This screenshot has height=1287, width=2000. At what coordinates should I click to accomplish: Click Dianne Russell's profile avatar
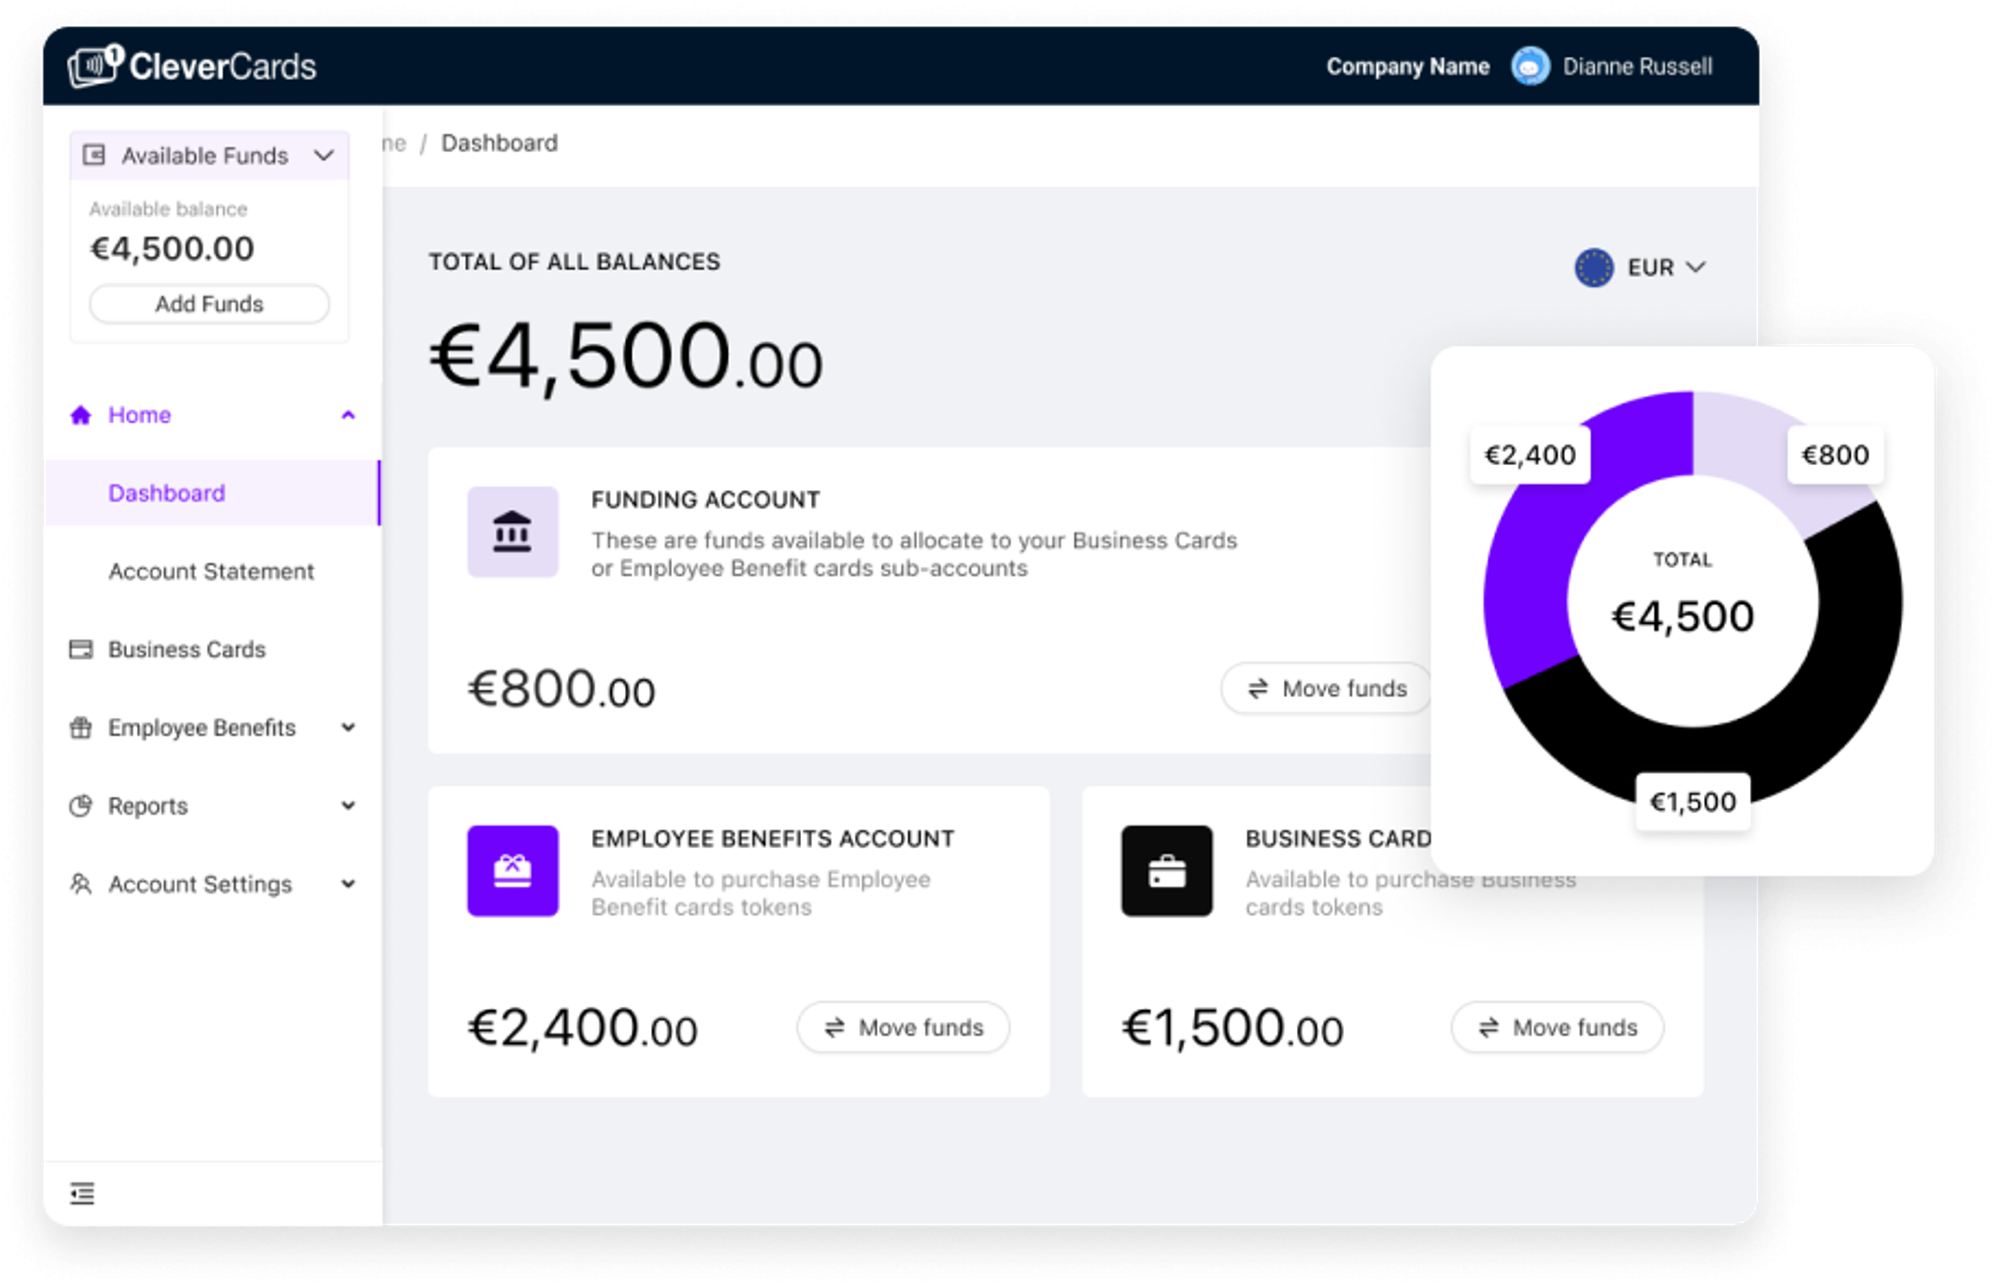click(x=1529, y=67)
